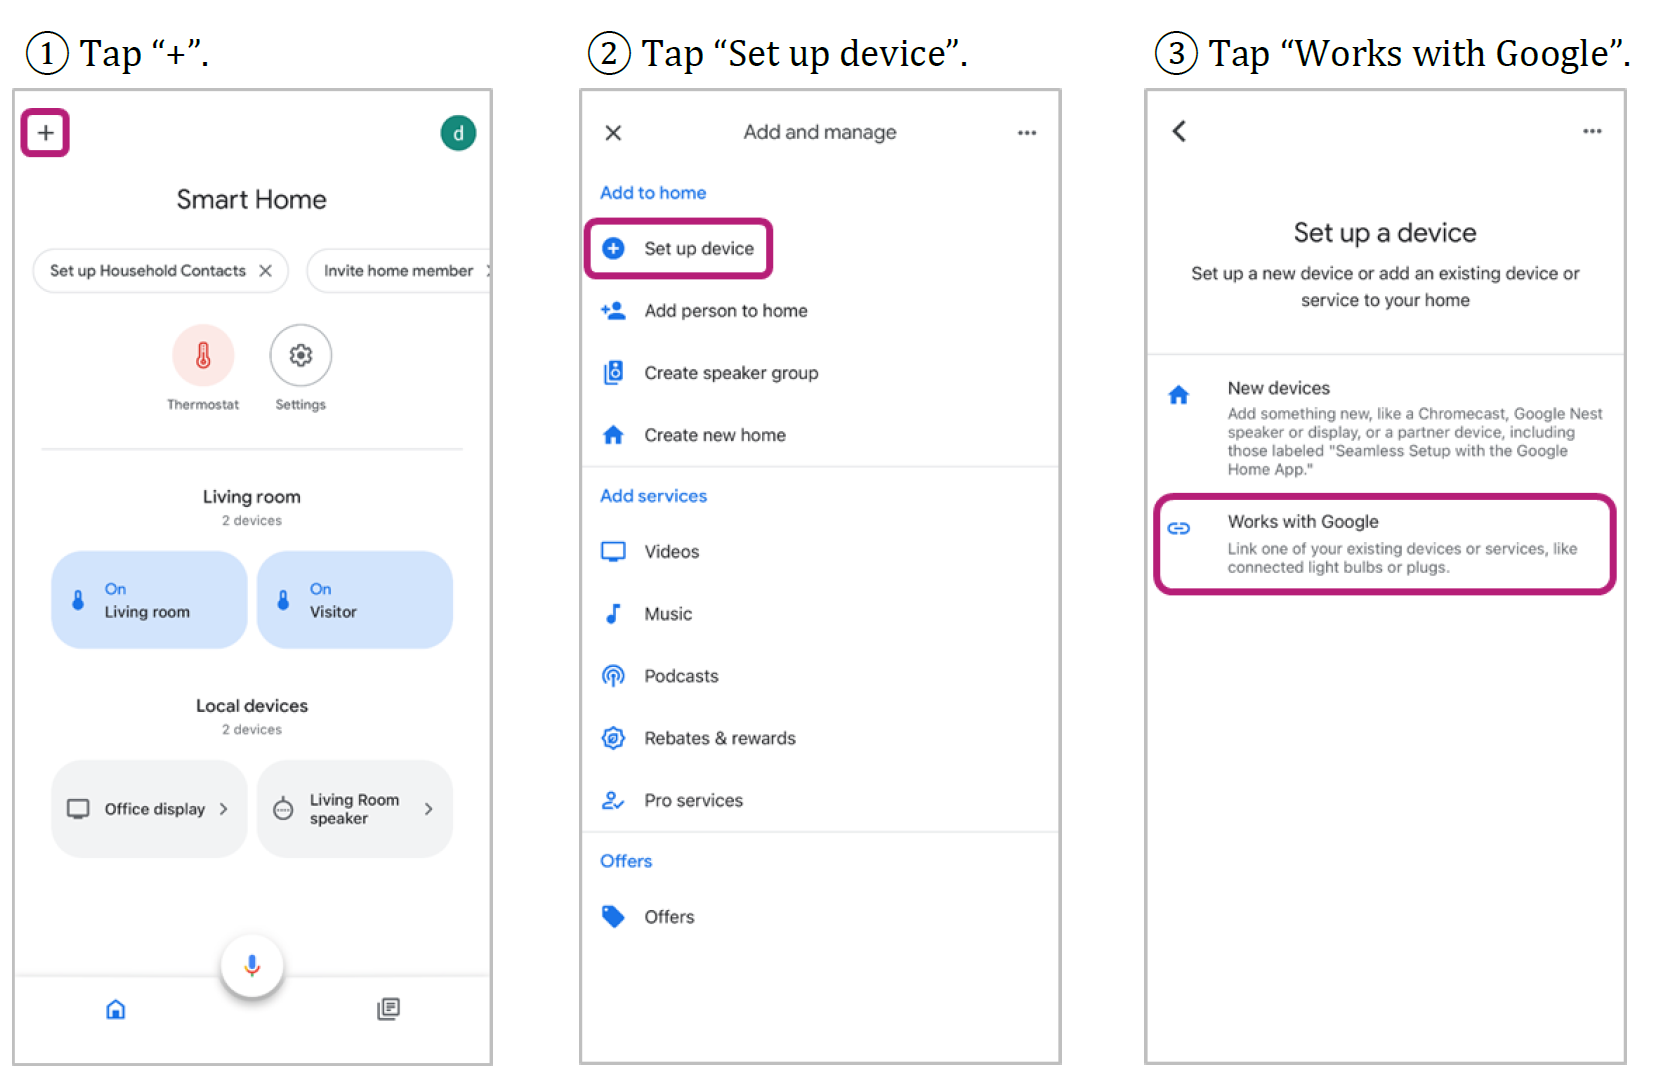Image resolution: width=1661 pixels, height=1071 pixels.
Task: Open the red Thermostat icon
Action: point(203,355)
